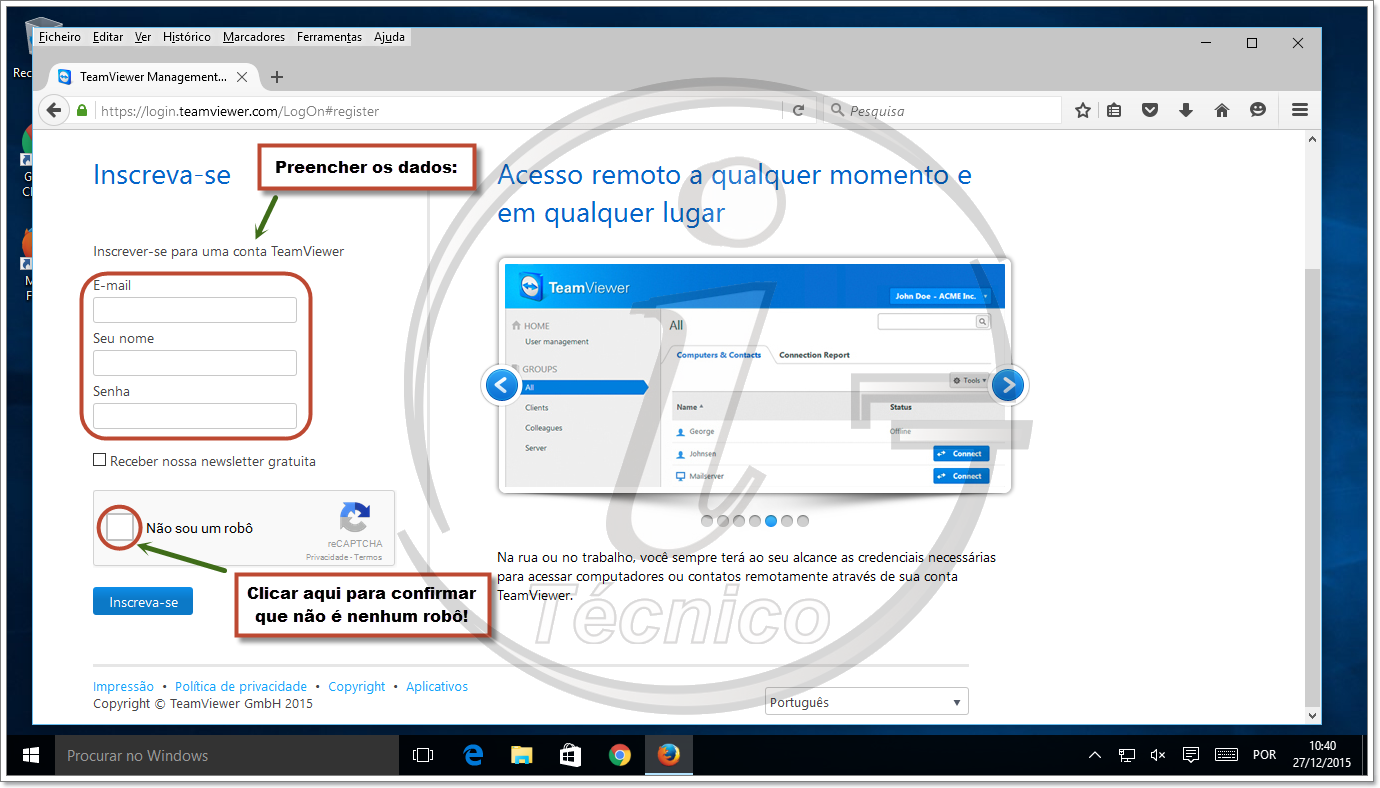
Task: Check the 'Não sou um robô' reCAPTCHA box
Action: click(x=119, y=528)
